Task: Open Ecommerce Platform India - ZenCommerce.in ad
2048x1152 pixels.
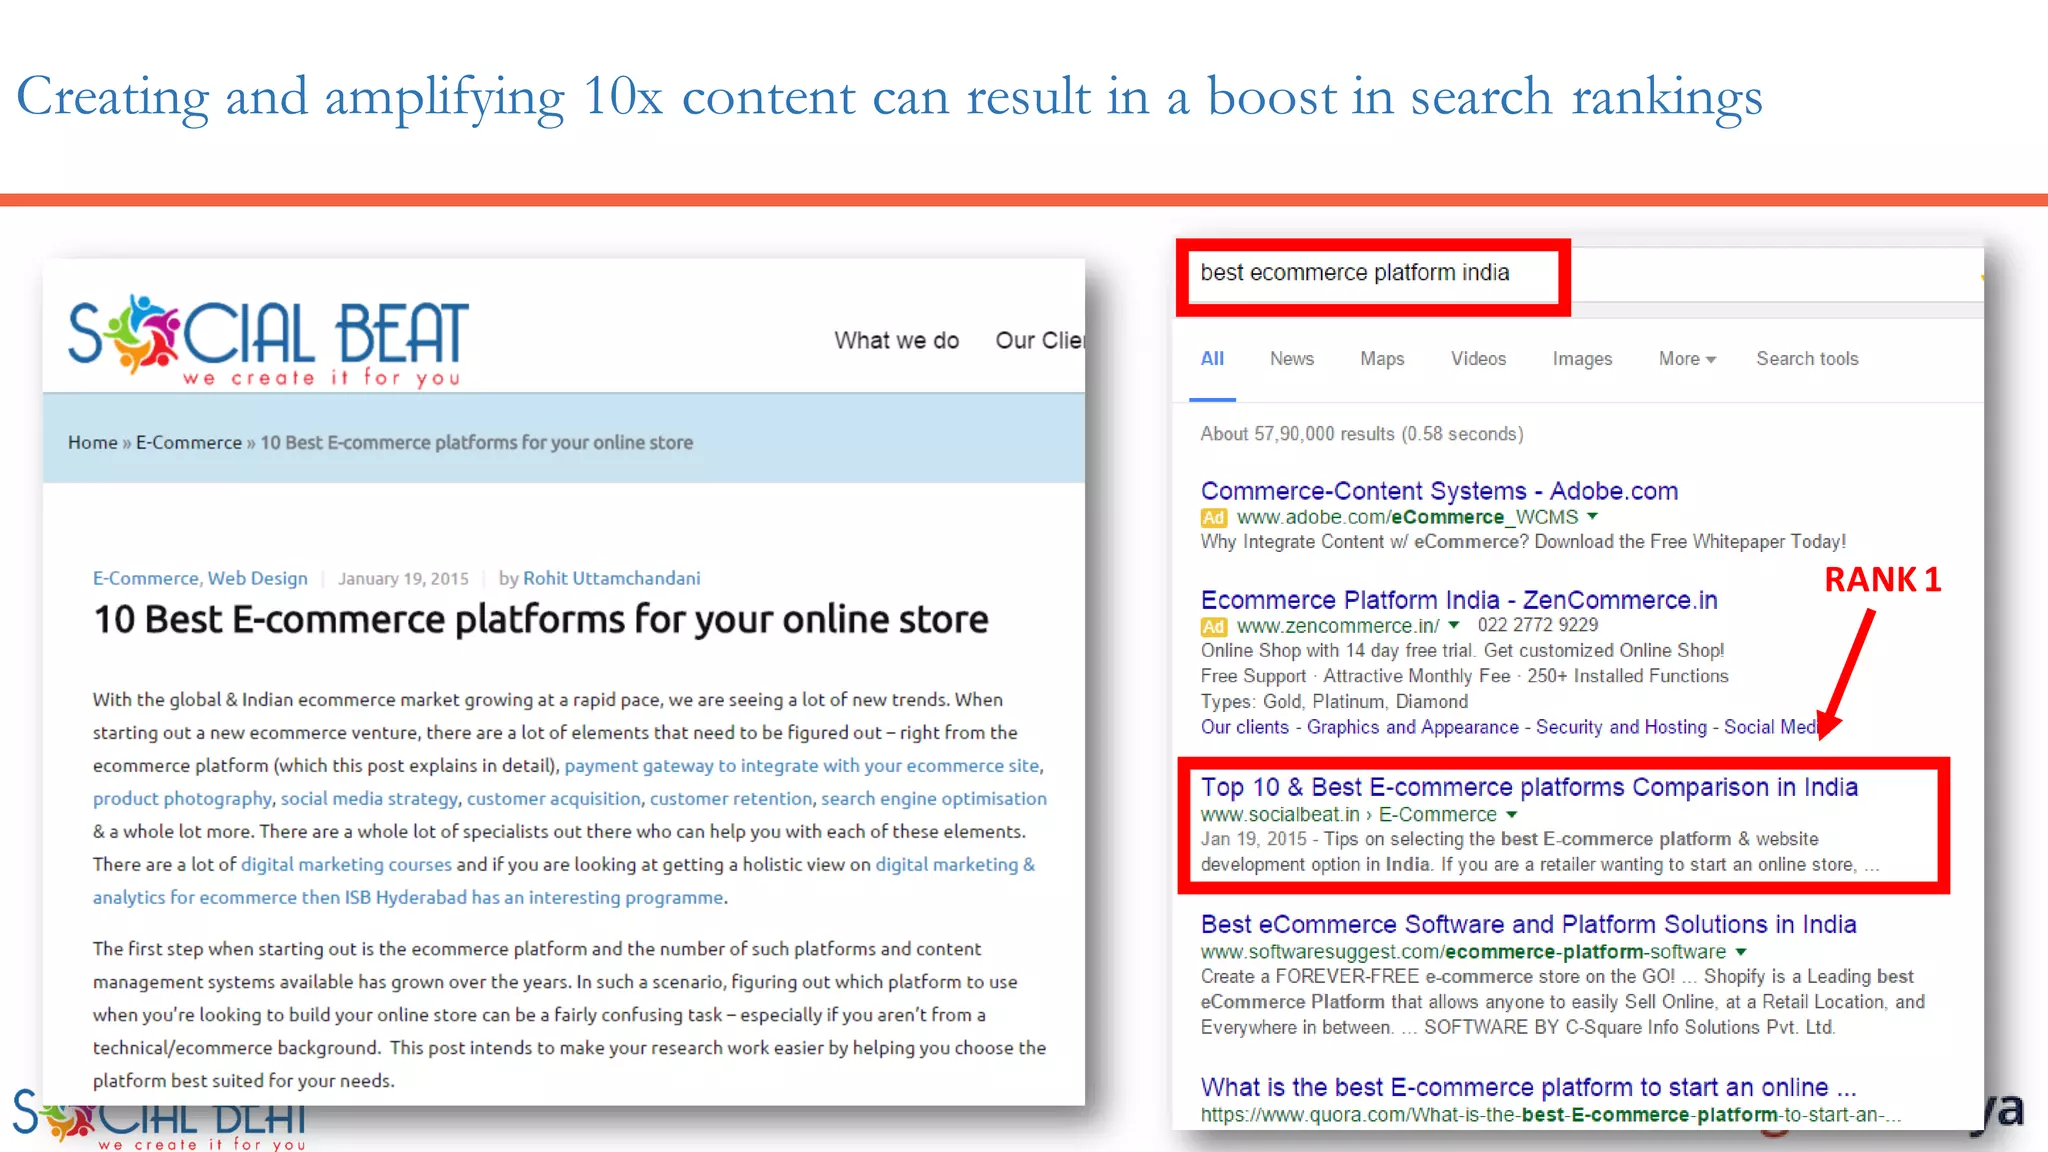Action: click(x=1459, y=600)
